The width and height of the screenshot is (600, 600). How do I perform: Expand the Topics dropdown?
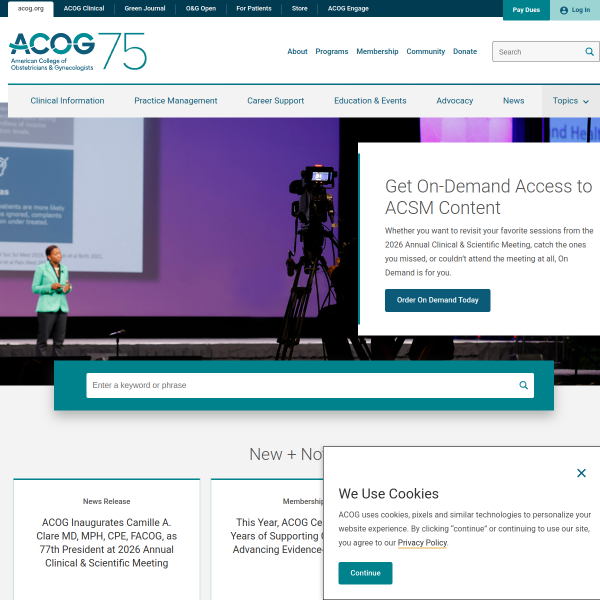(571, 101)
